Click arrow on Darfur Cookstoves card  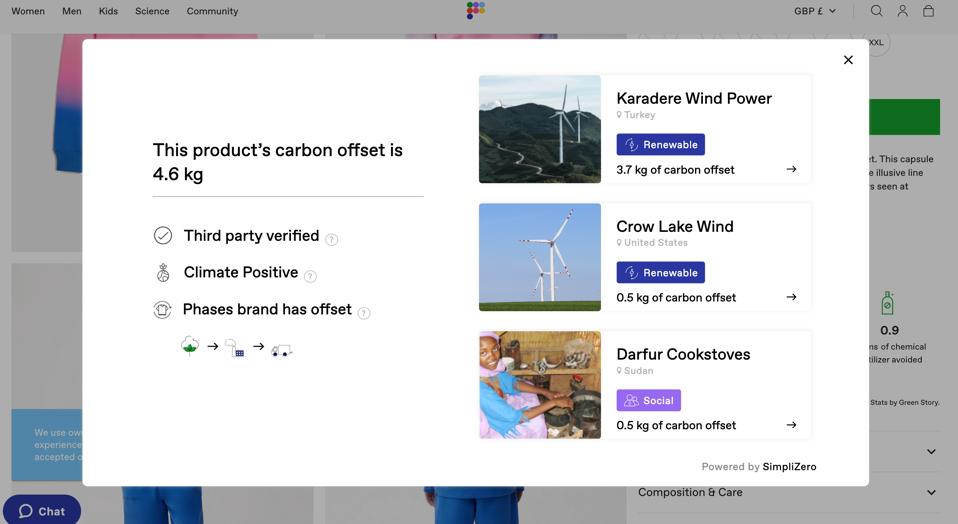pyautogui.click(x=791, y=425)
